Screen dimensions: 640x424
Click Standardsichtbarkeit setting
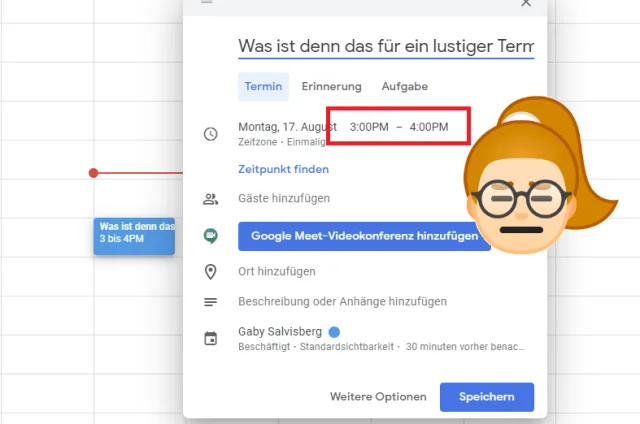347,347
